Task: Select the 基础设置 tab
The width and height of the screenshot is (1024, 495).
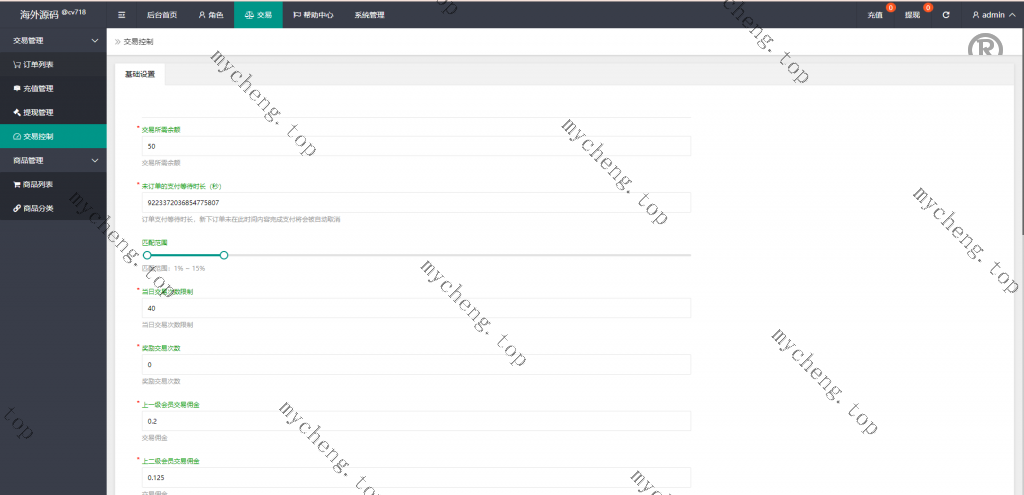Action: click(140, 75)
